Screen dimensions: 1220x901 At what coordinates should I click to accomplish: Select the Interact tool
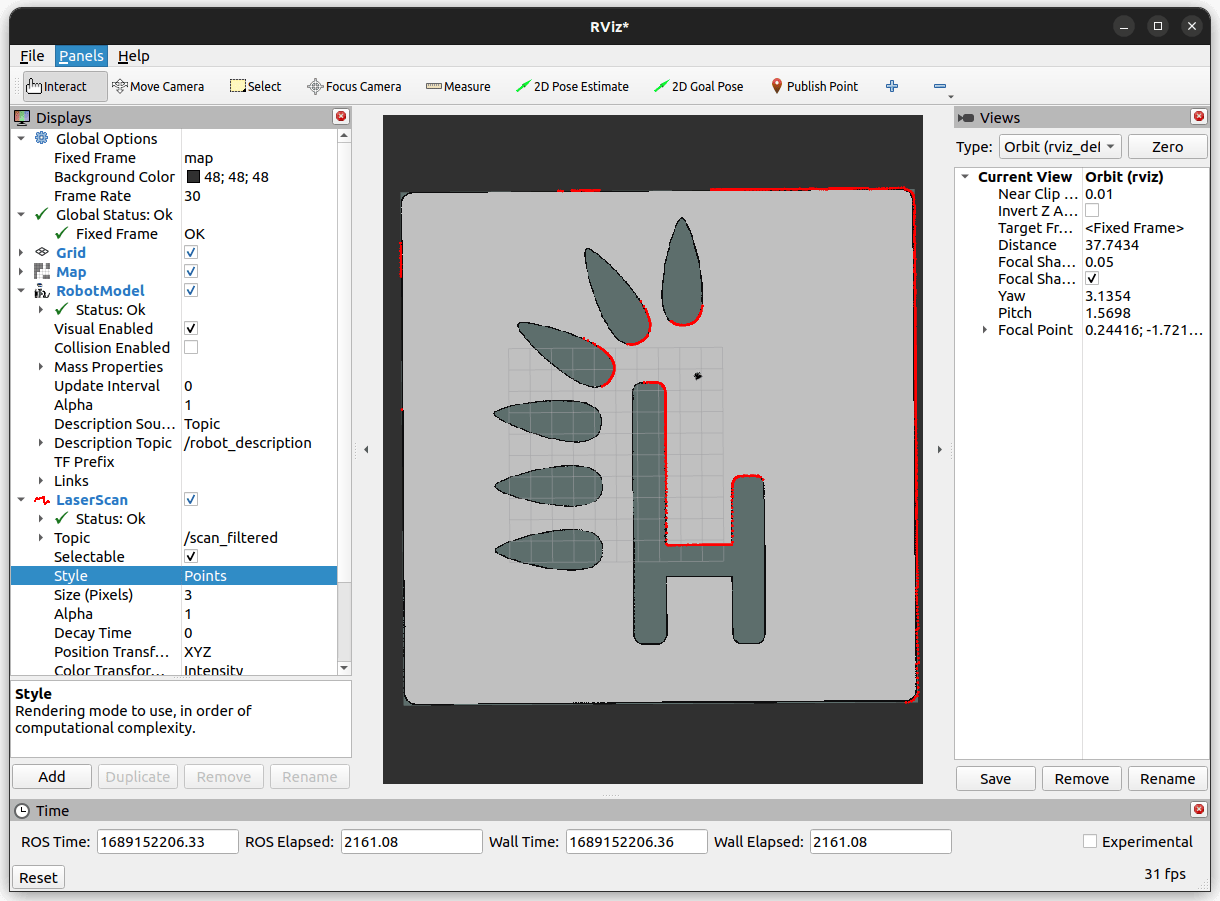pos(65,87)
